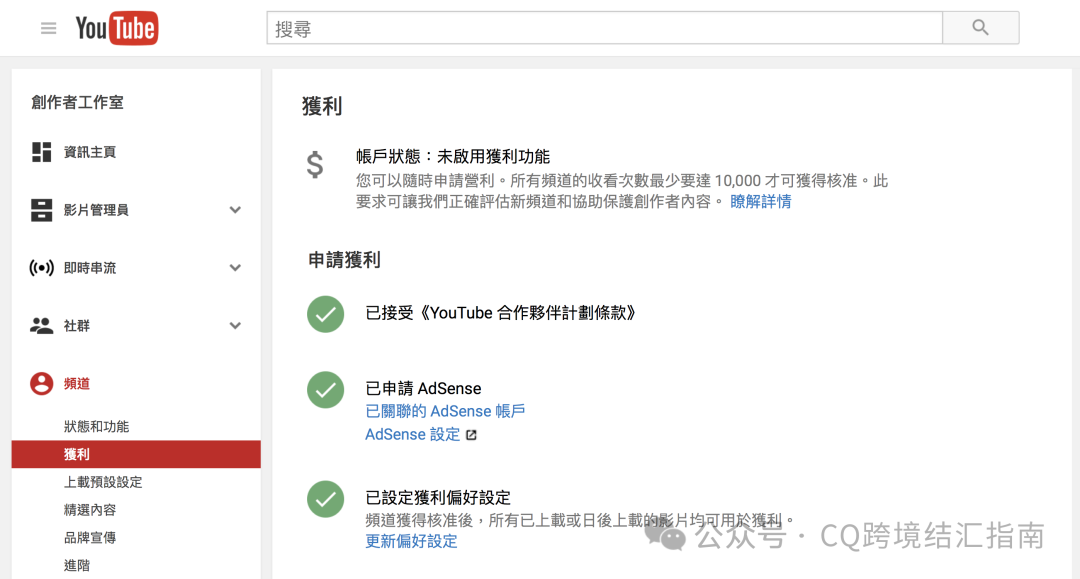Viewport: 1080px width, 579px height.
Task: Click the 頻道 account icon
Action: click(x=41, y=383)
